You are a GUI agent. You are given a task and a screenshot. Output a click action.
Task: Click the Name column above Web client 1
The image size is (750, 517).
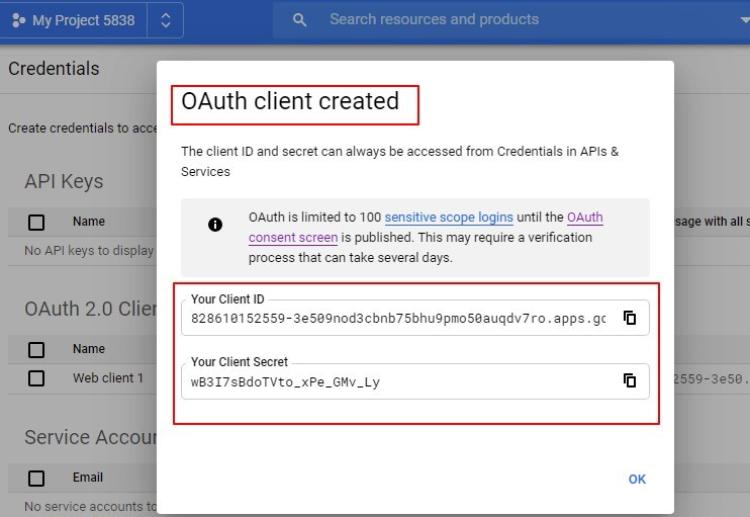(x=88, y=349)
